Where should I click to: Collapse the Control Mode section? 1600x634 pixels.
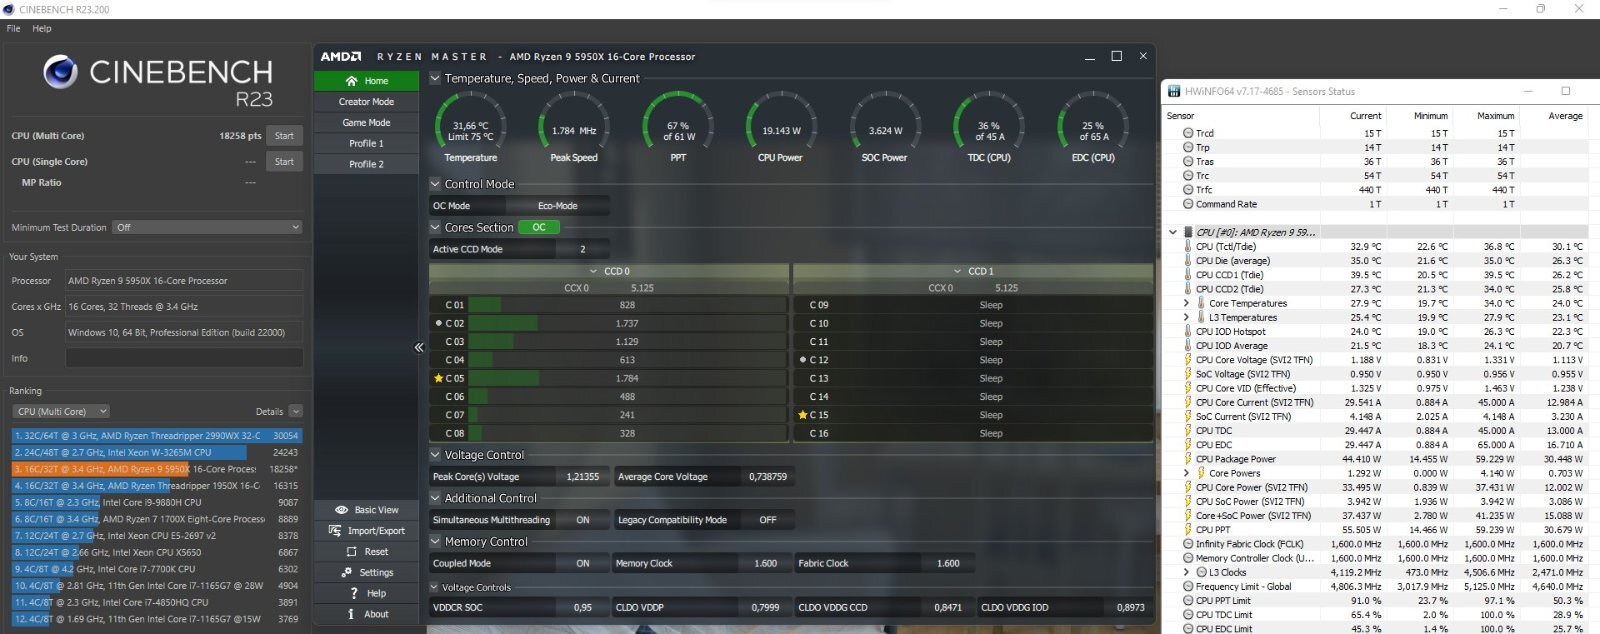pos(435,184)
